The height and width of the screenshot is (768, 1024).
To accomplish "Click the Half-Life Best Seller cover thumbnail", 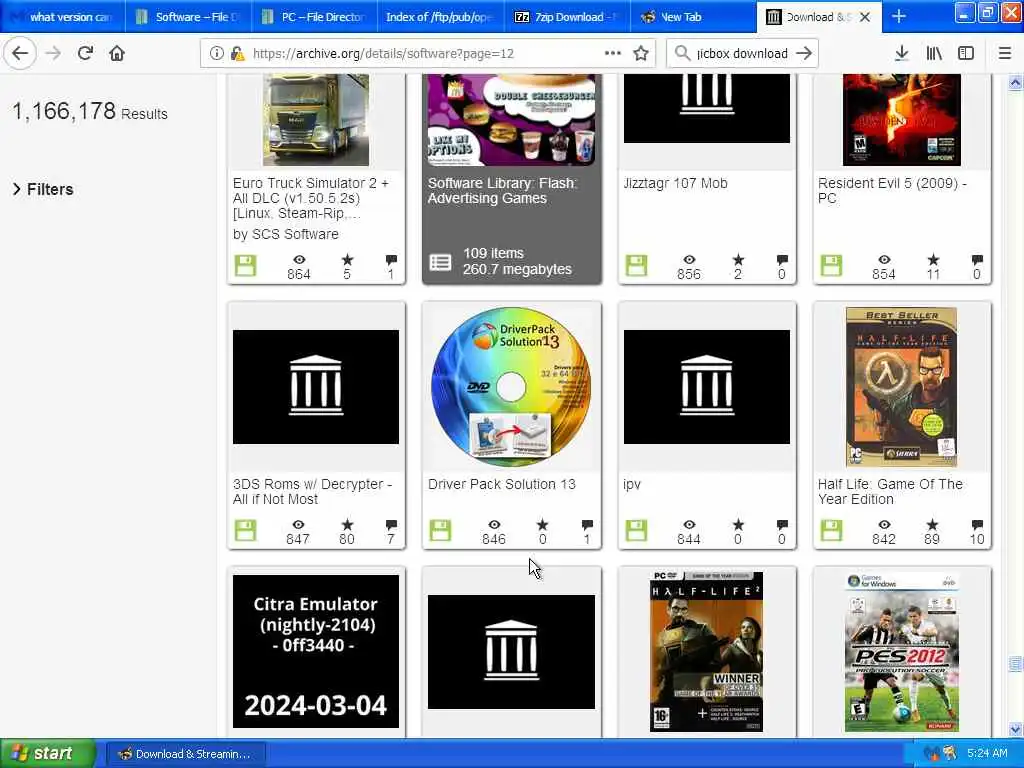I will (x=901, y=387).
